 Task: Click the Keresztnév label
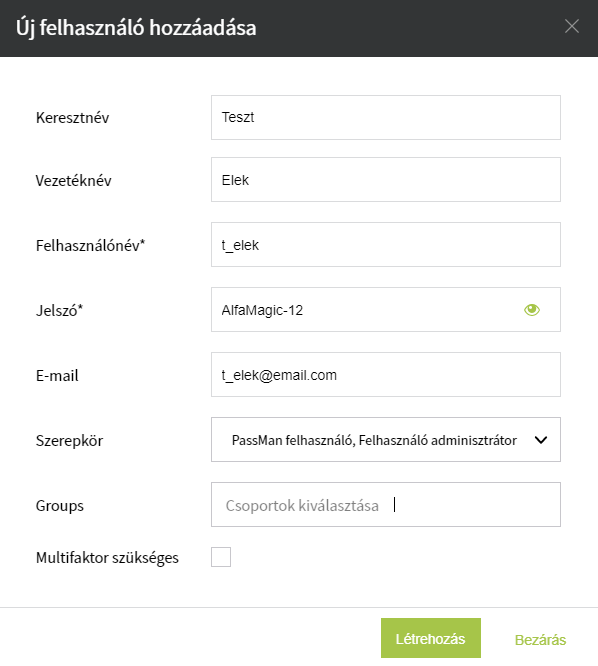72,118
